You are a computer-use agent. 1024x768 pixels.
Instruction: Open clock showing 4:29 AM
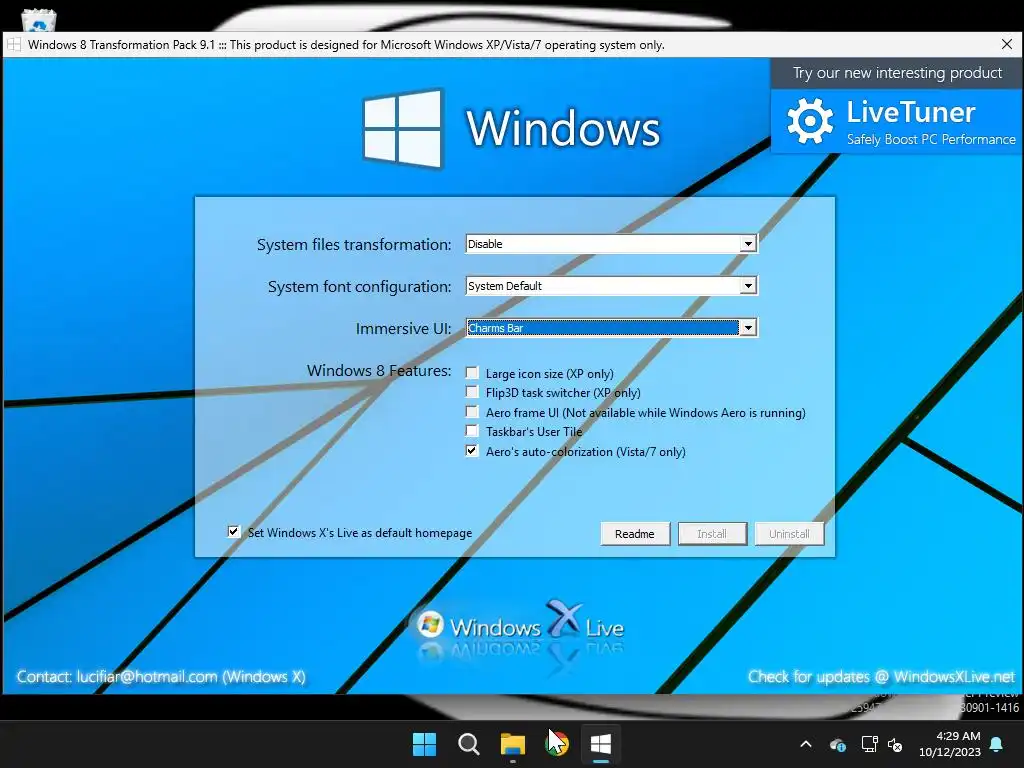coord(950,744)
